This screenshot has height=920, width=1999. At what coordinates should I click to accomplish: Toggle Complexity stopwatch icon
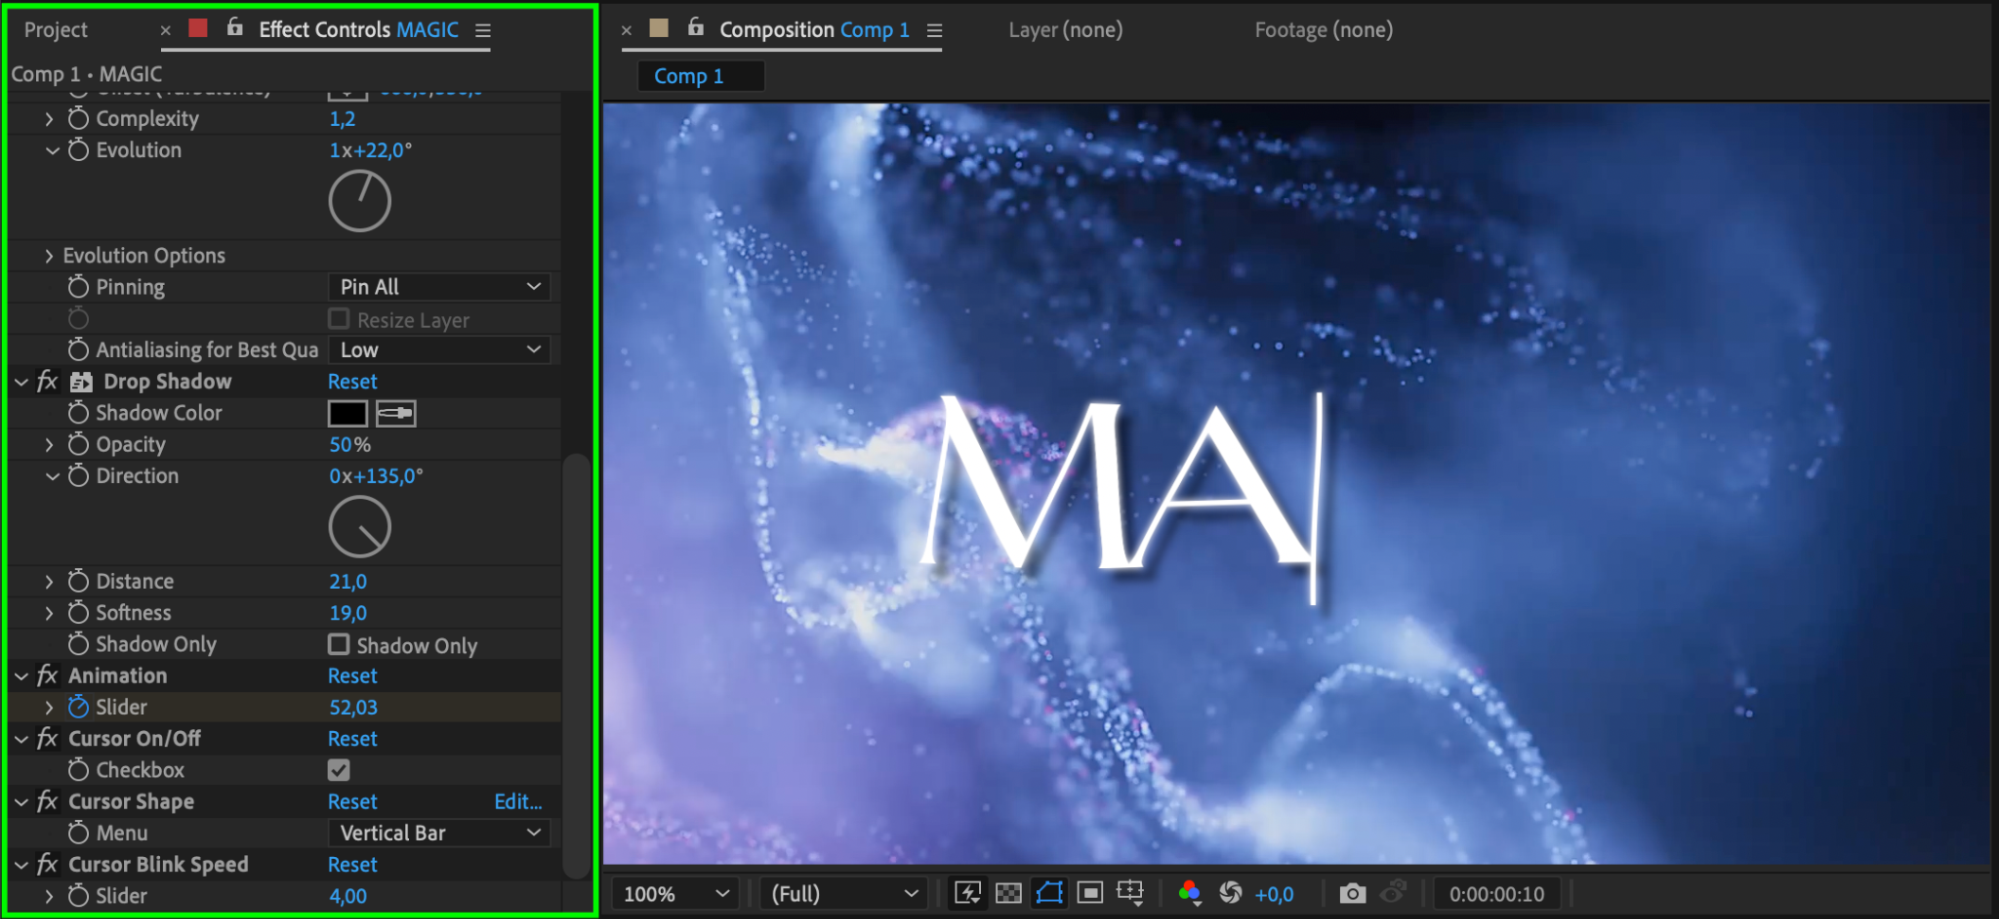tap(78, 118)
